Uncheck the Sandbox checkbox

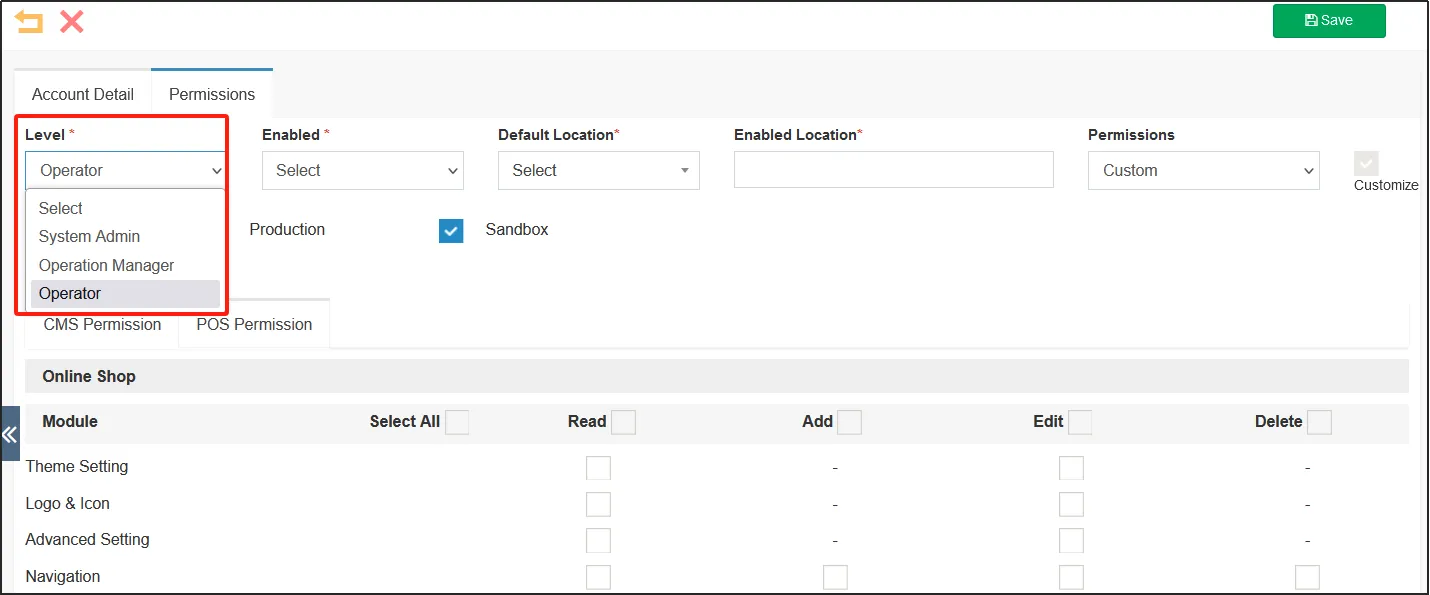[451, 230]
